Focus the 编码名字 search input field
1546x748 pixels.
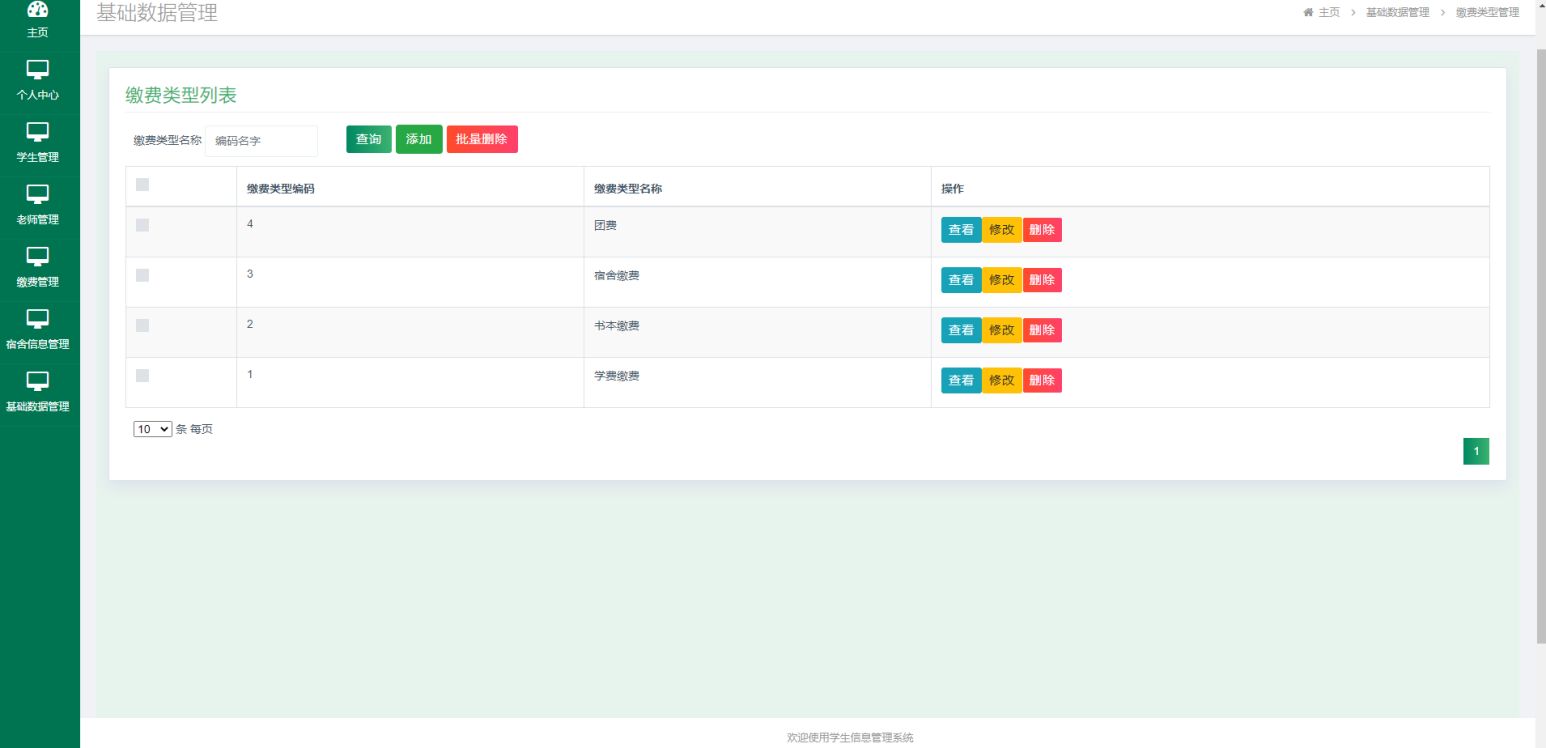pos(262,141)
